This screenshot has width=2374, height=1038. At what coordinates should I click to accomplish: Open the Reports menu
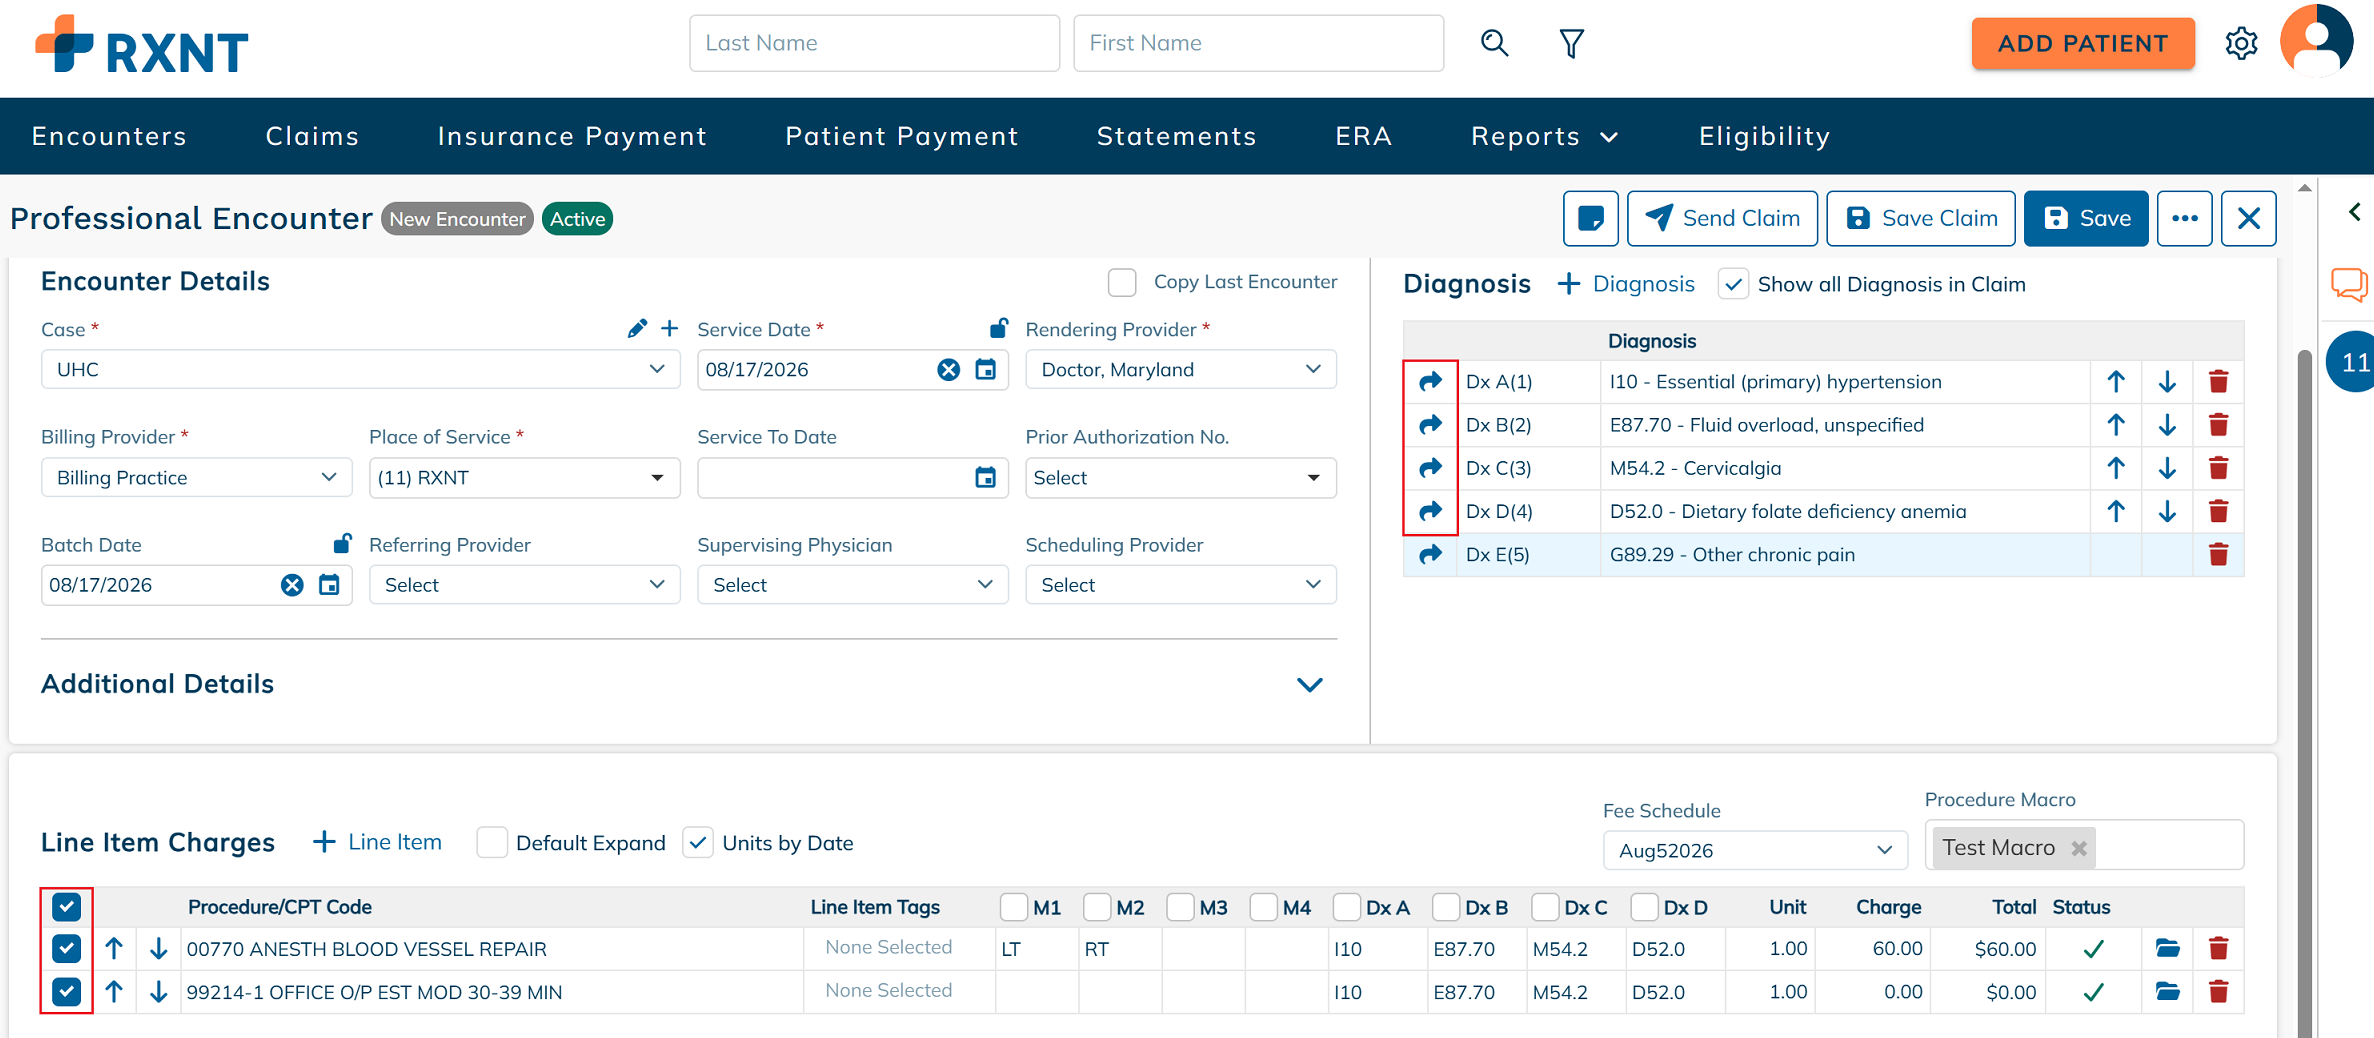[1544, 136]
